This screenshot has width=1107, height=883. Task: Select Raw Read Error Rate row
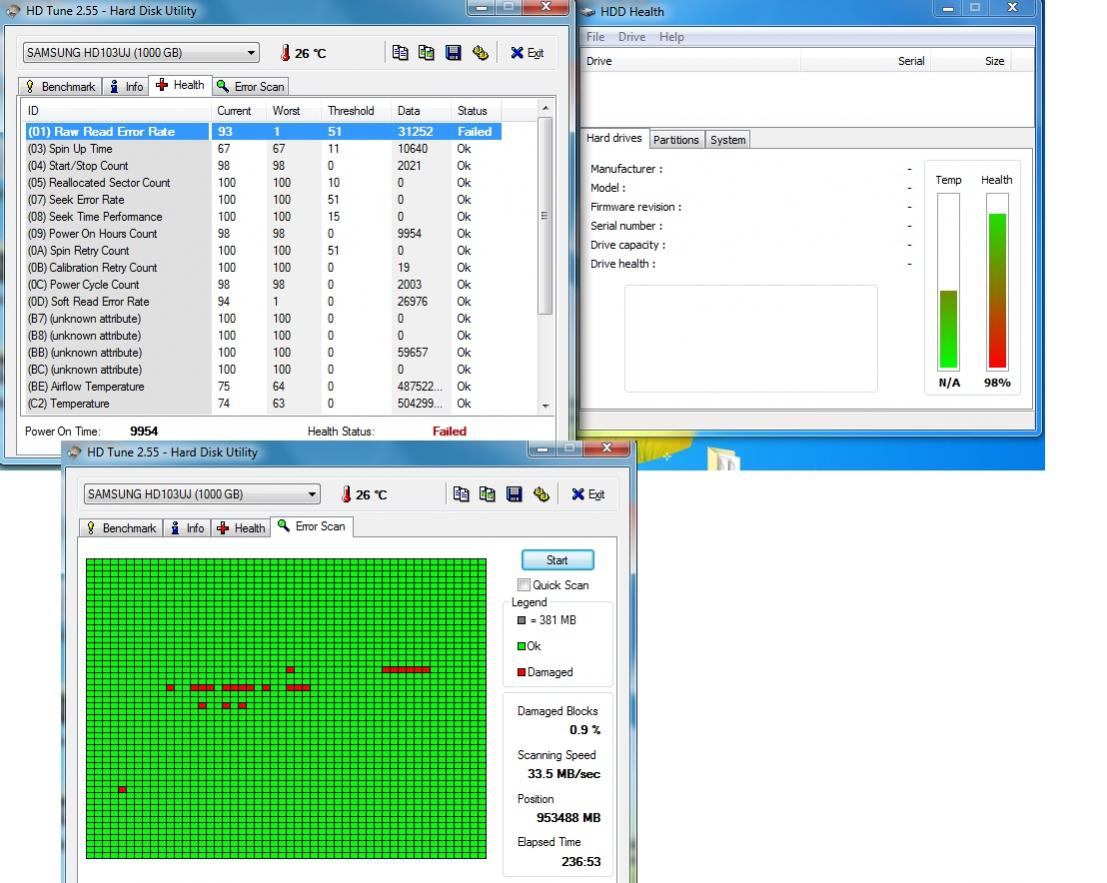(x=263, y=132)
